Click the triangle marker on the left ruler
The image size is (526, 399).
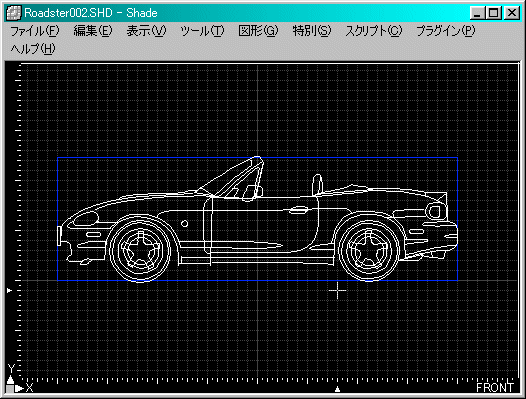pyautogui.click(x=9, y=290)
